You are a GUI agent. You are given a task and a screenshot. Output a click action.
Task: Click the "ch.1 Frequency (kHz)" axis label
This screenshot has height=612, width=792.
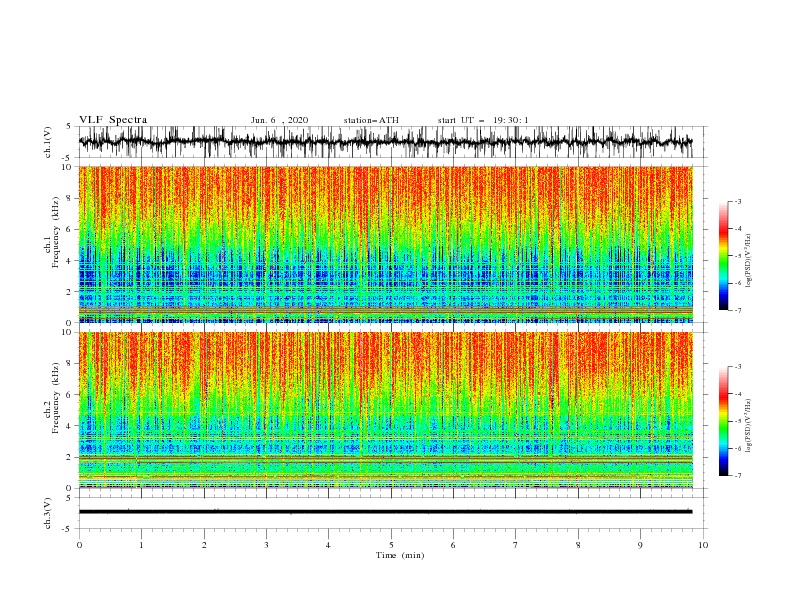click(51, 232)
